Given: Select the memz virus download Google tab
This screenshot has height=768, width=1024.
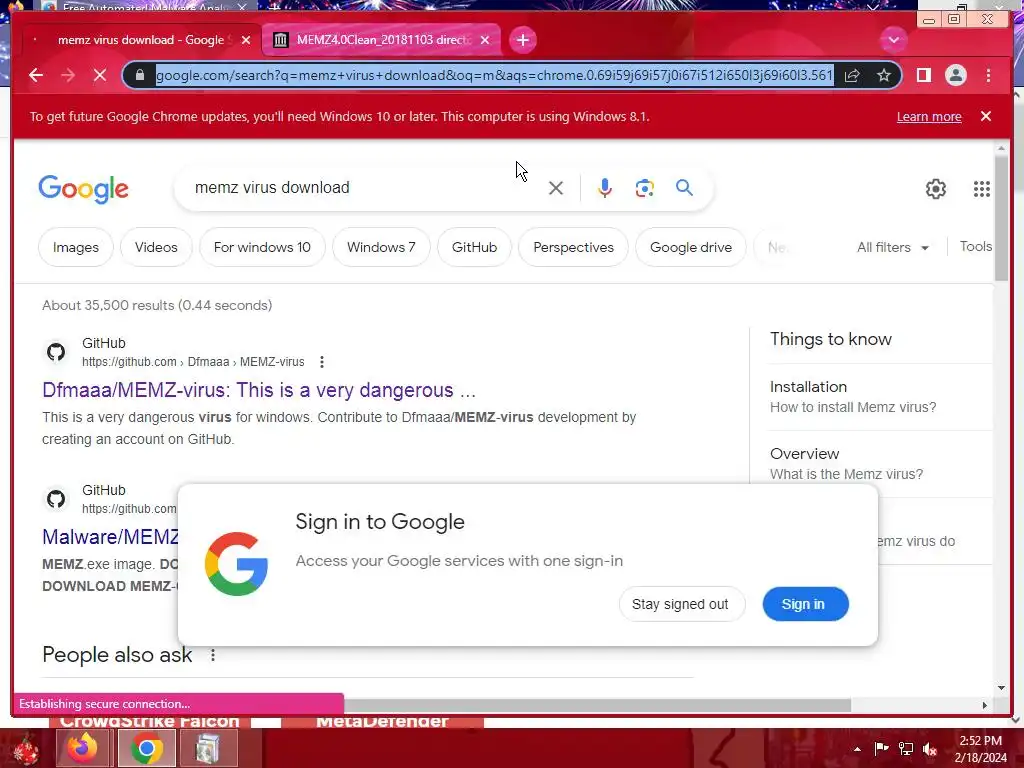Looking at the screenshot, I should [140, 40].
